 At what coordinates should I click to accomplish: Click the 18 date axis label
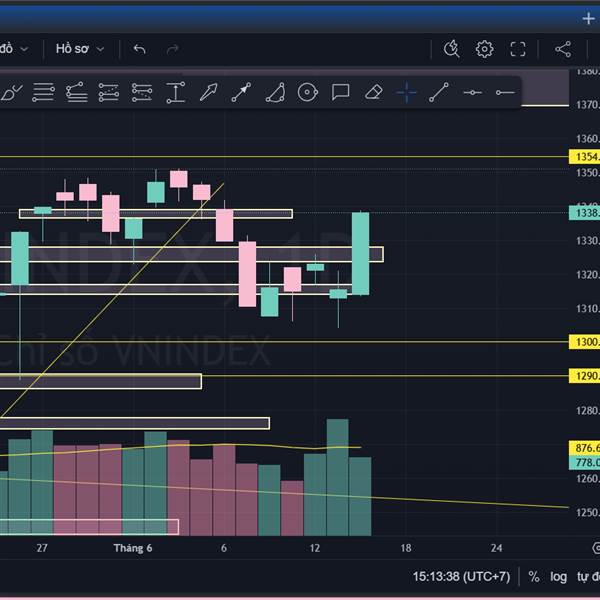406,548
